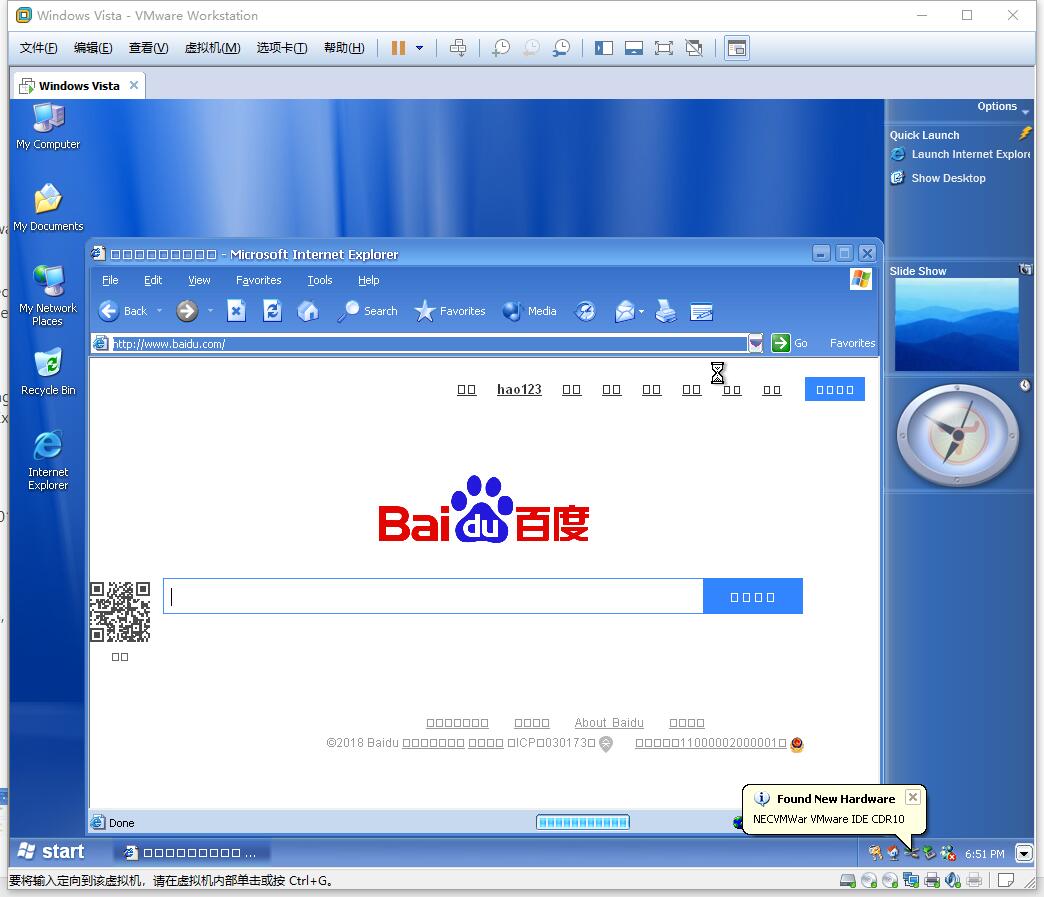Expand the Back history dropdown arrow

click(x=160, y=311)
